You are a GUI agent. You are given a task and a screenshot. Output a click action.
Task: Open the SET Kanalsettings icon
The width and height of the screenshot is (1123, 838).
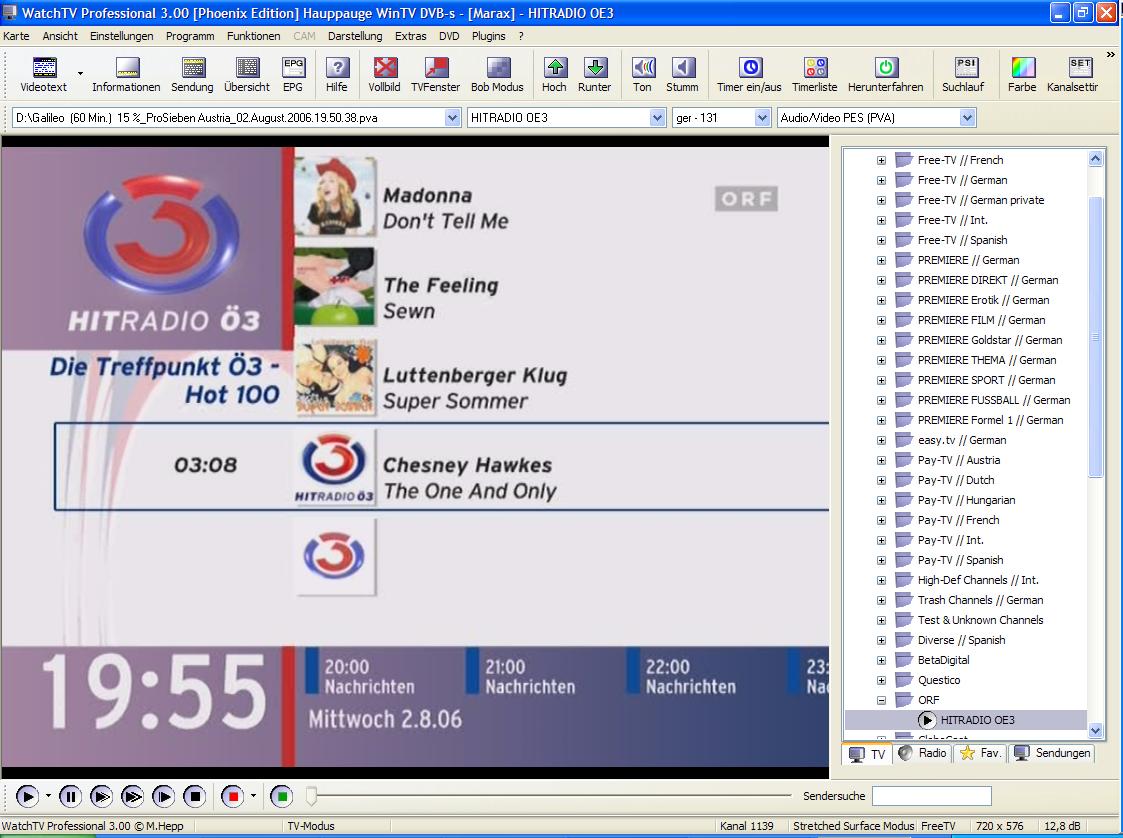pyautogui.click(x=1073, y=74)
